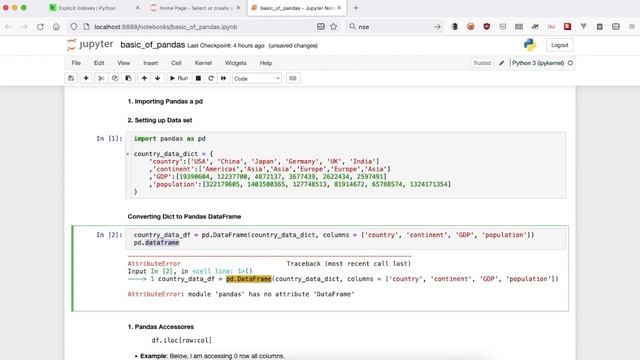Open the Kernel menu
The height and width of the screenshot is (360, 640).
203,63
